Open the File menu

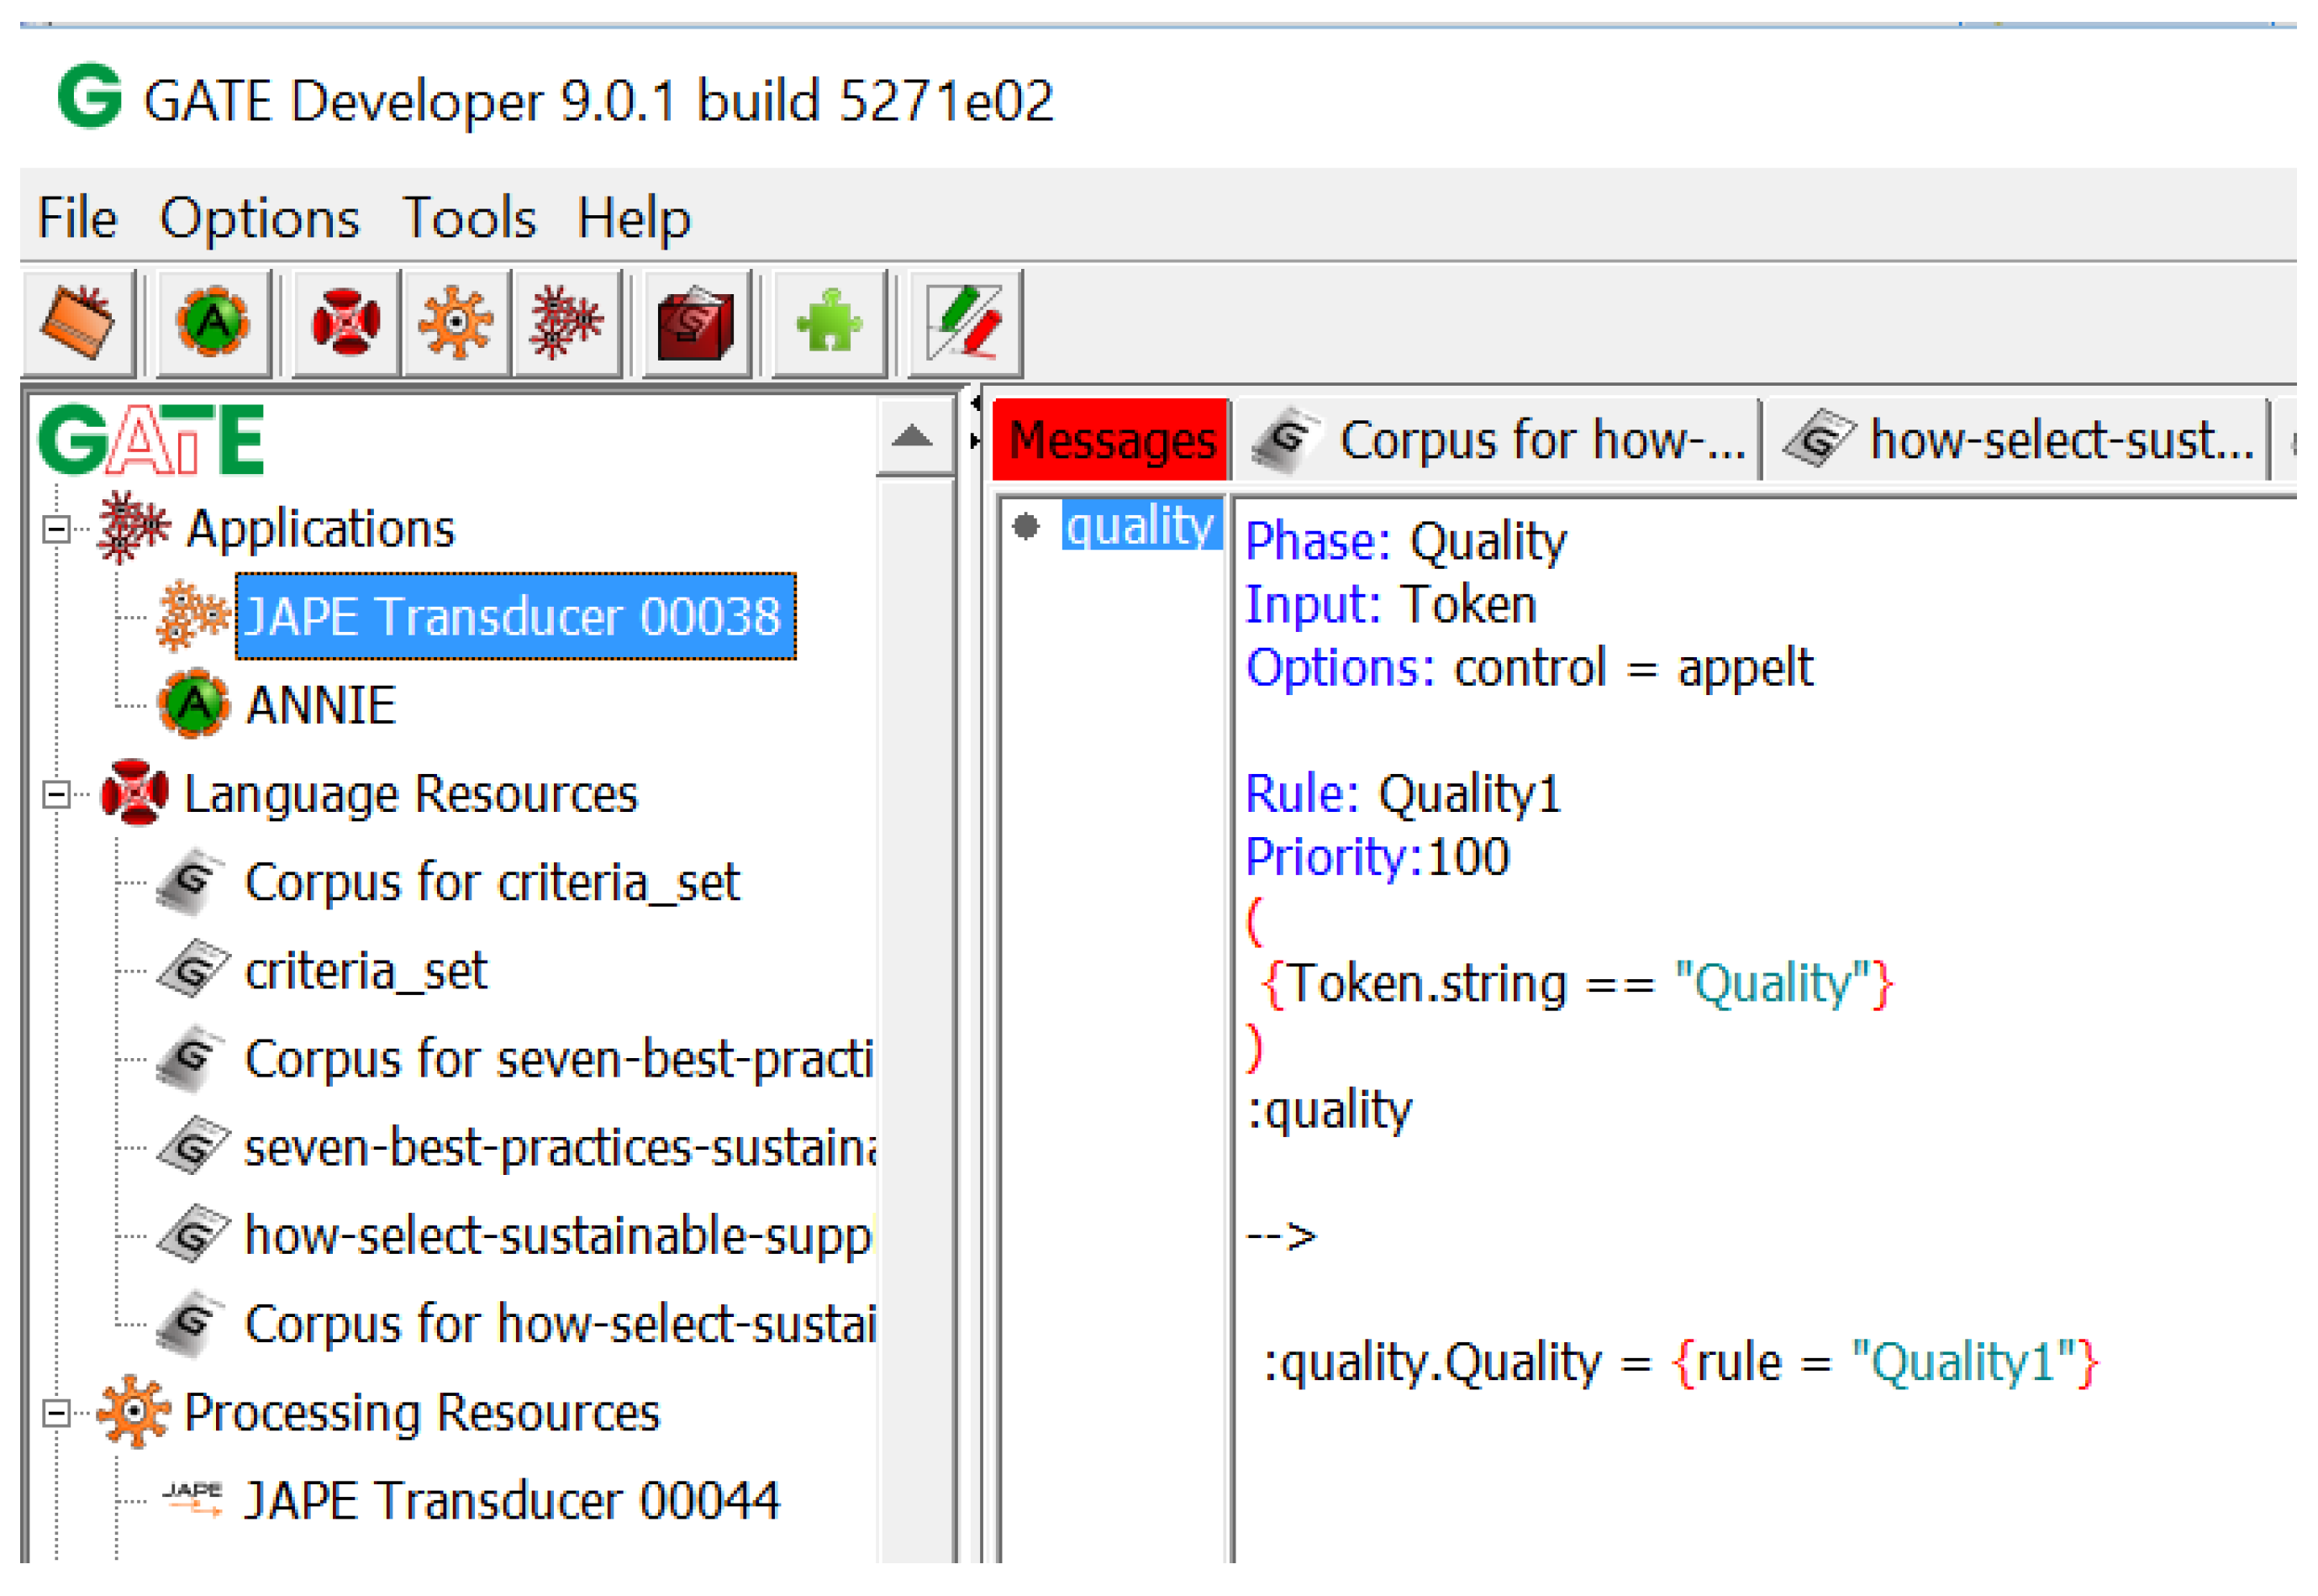(77, 218)
